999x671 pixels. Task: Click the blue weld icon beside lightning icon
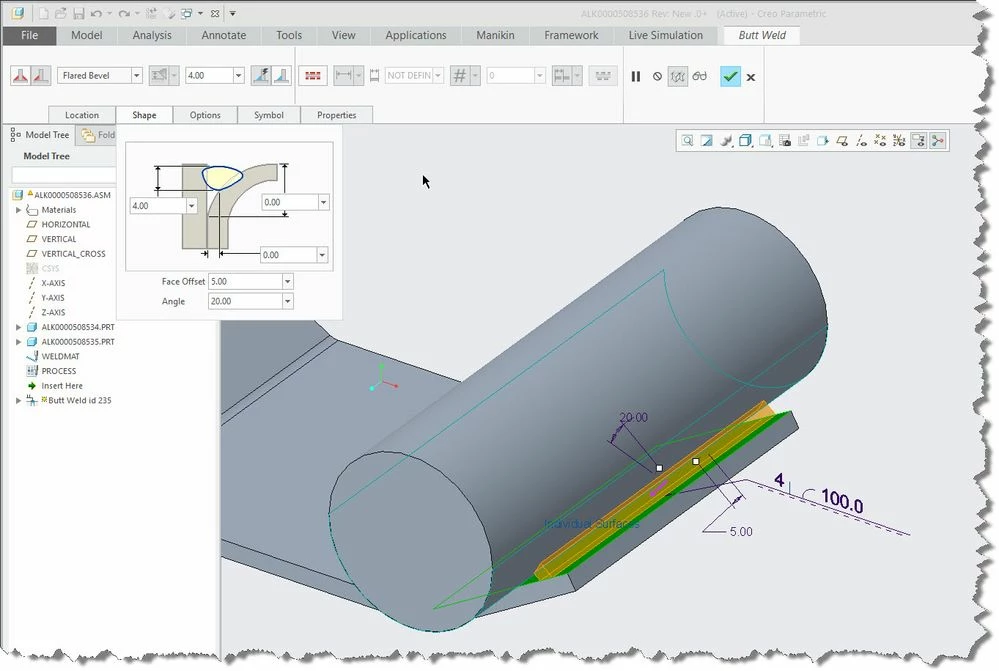coord(282,76)
